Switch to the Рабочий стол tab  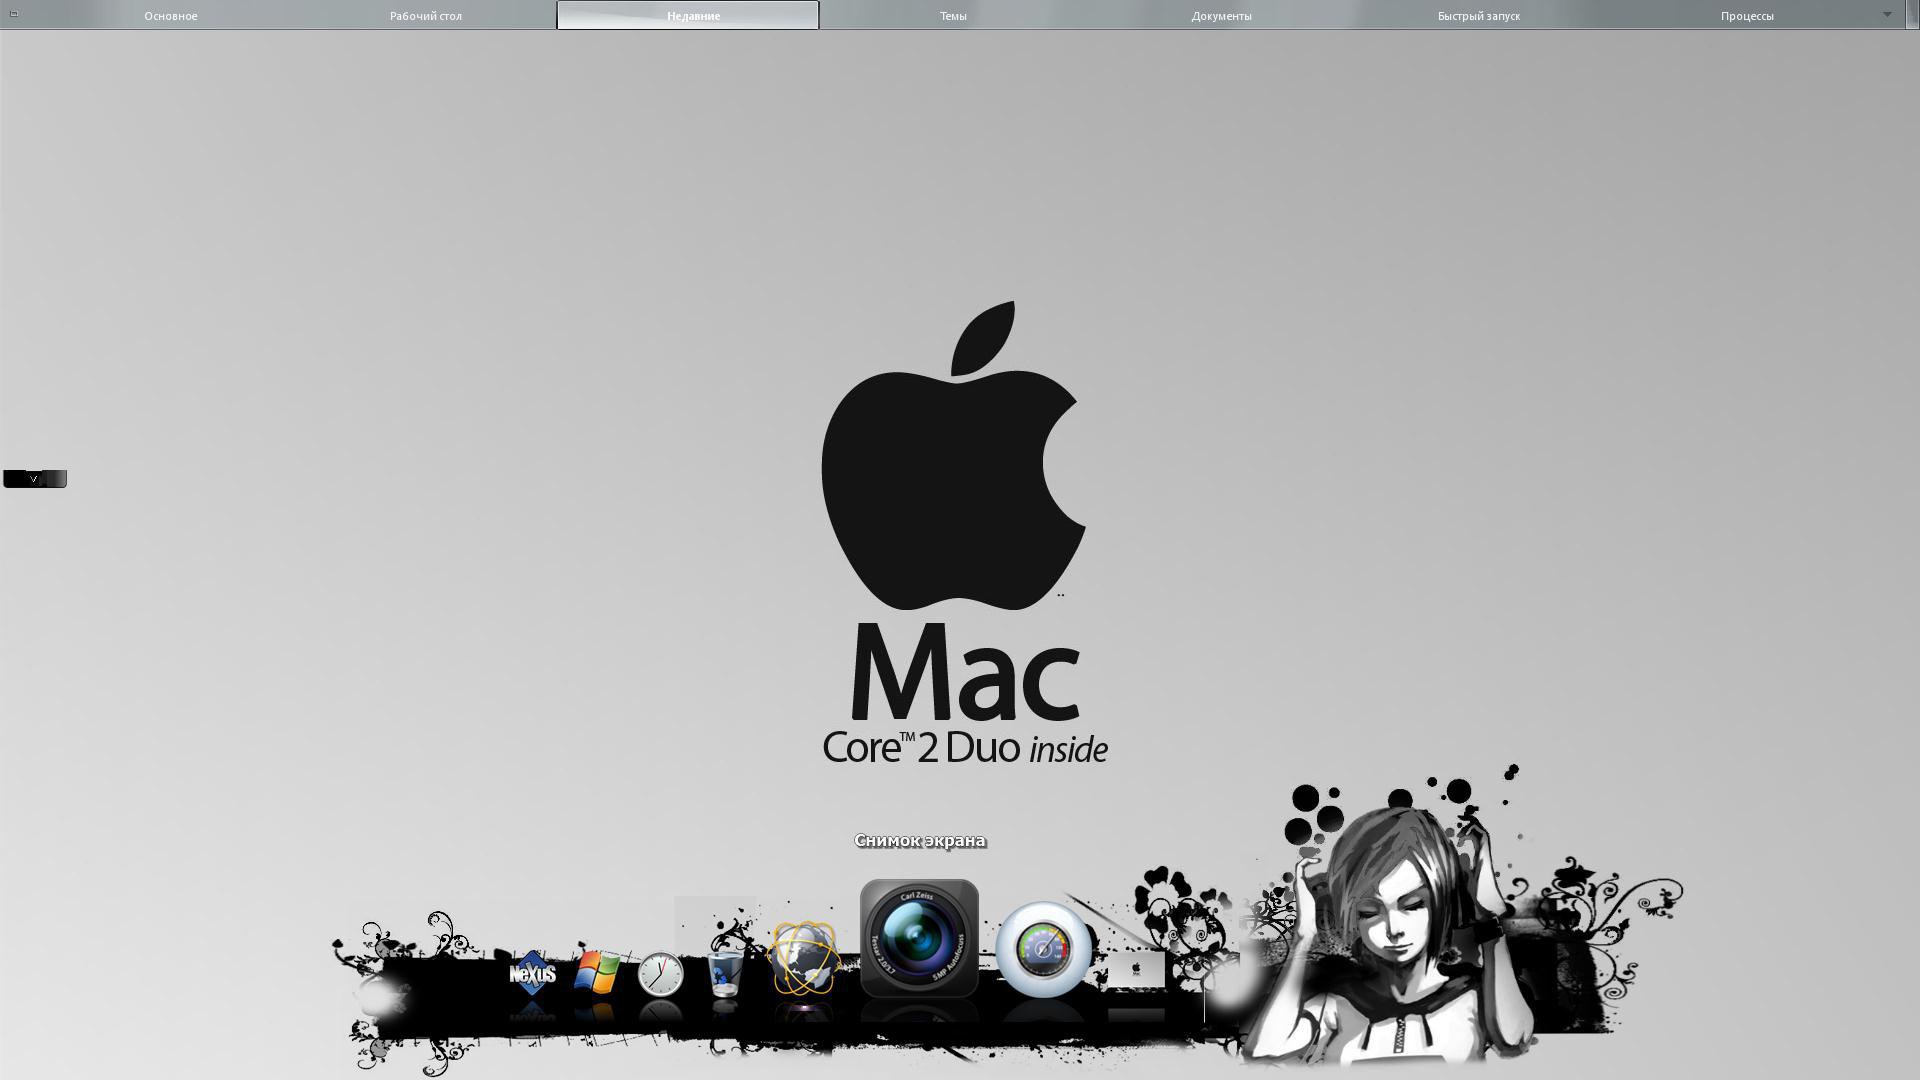(426, 16)
